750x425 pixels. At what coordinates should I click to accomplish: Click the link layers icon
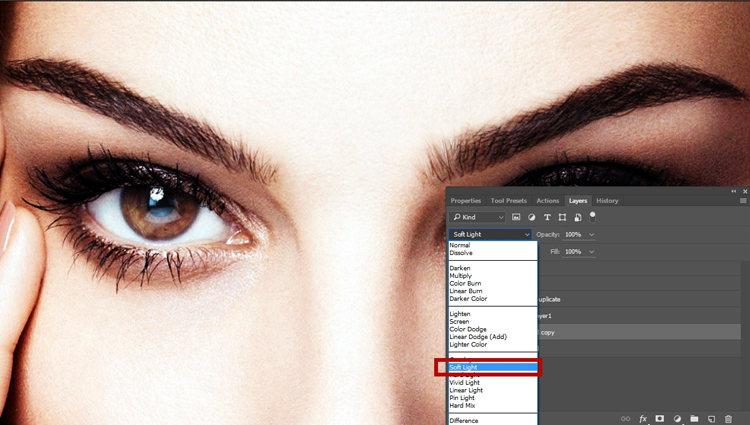click(625, 419)
